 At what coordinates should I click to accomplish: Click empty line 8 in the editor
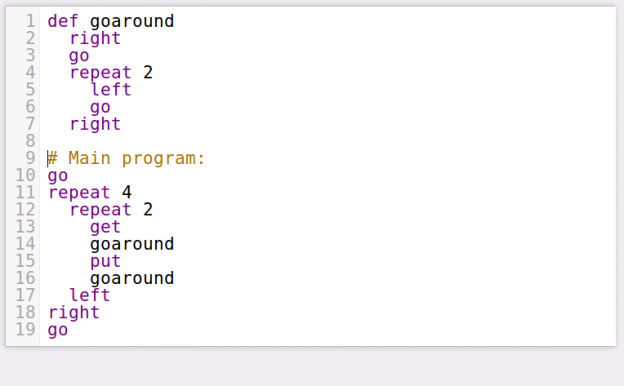(328, 141)
